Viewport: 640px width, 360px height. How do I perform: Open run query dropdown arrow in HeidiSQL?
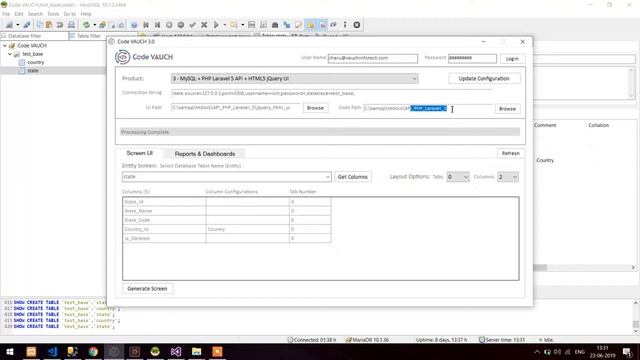coord(224,25)
